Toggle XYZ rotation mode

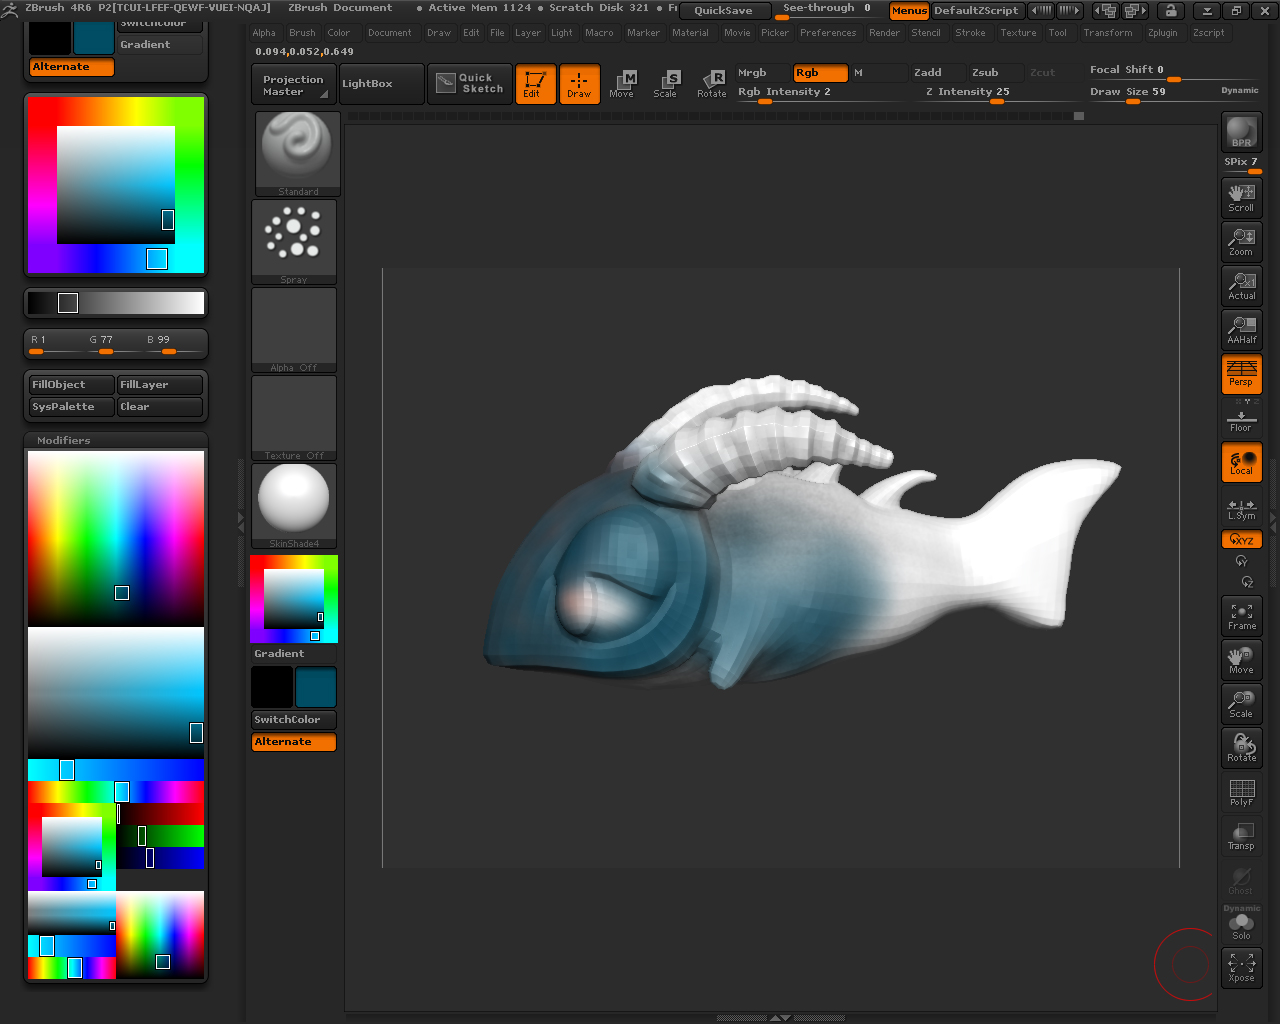1241,539
